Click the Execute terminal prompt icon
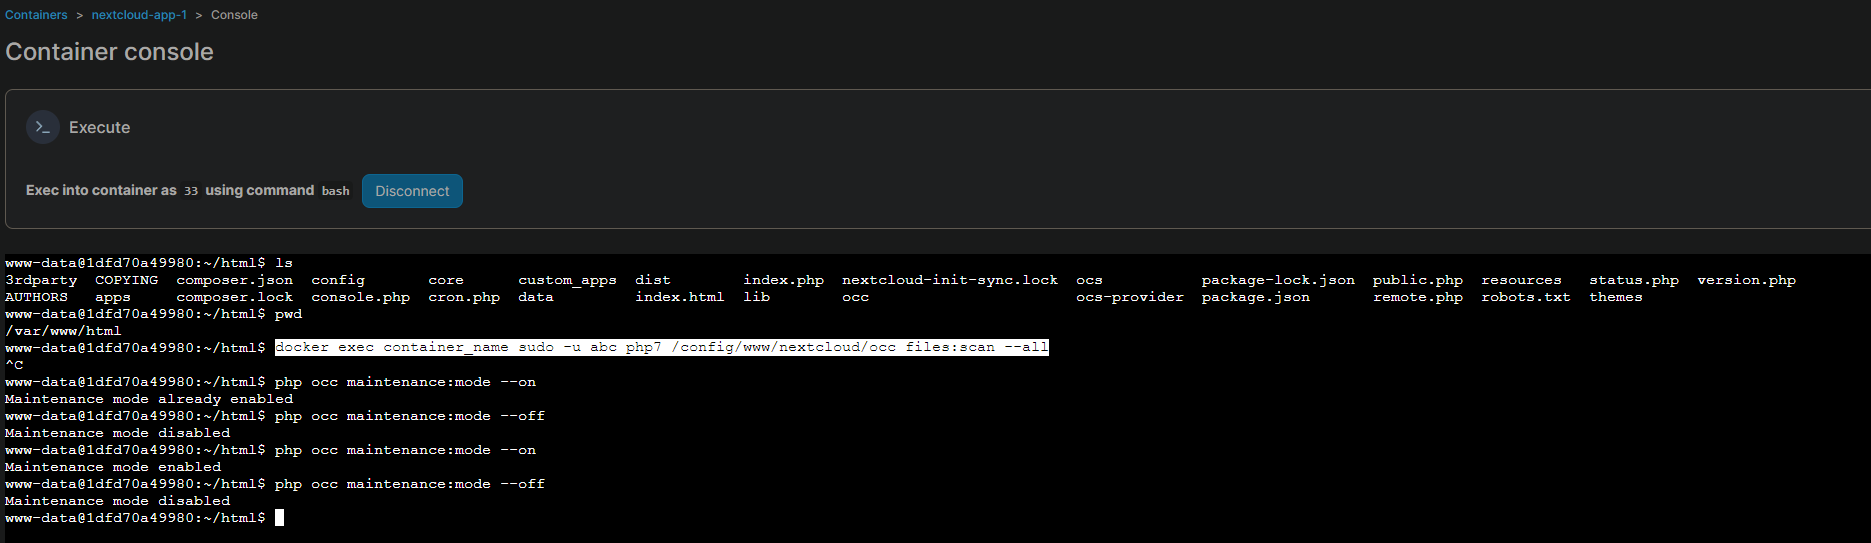Viewport: 1871px width, 543px height. [42, 127]
